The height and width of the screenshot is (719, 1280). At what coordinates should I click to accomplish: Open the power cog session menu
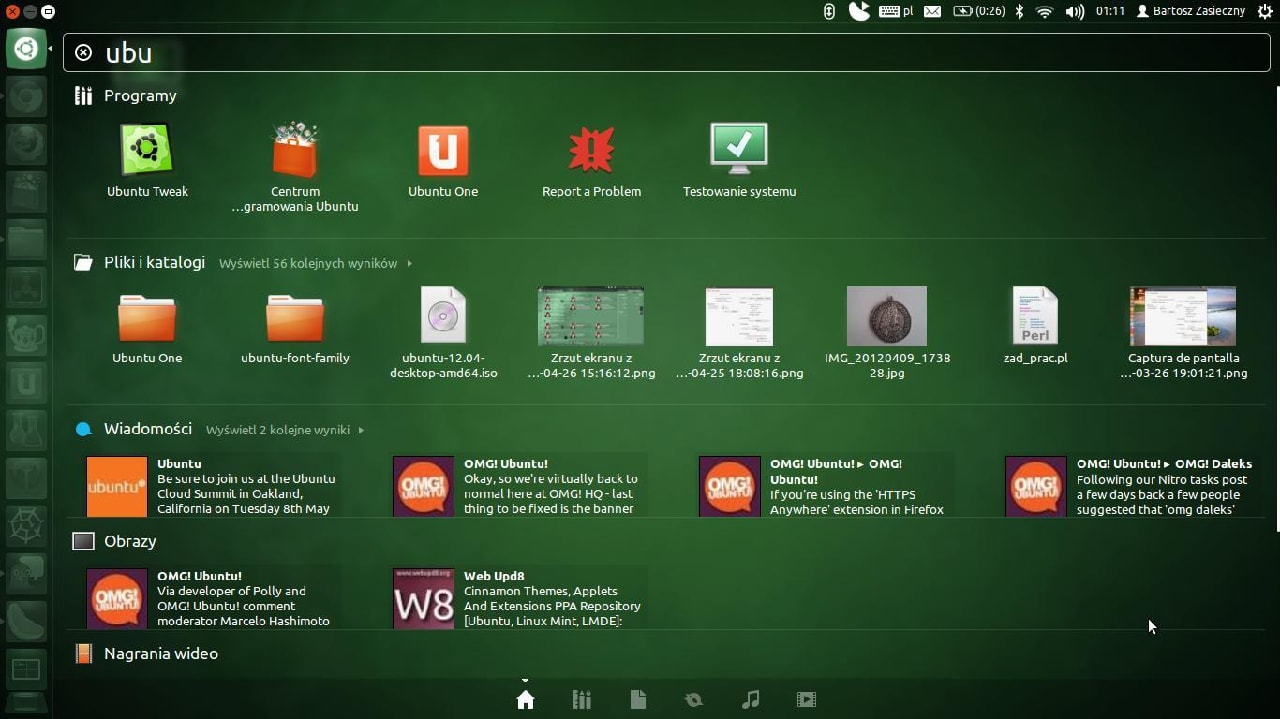coord(1264,11)
